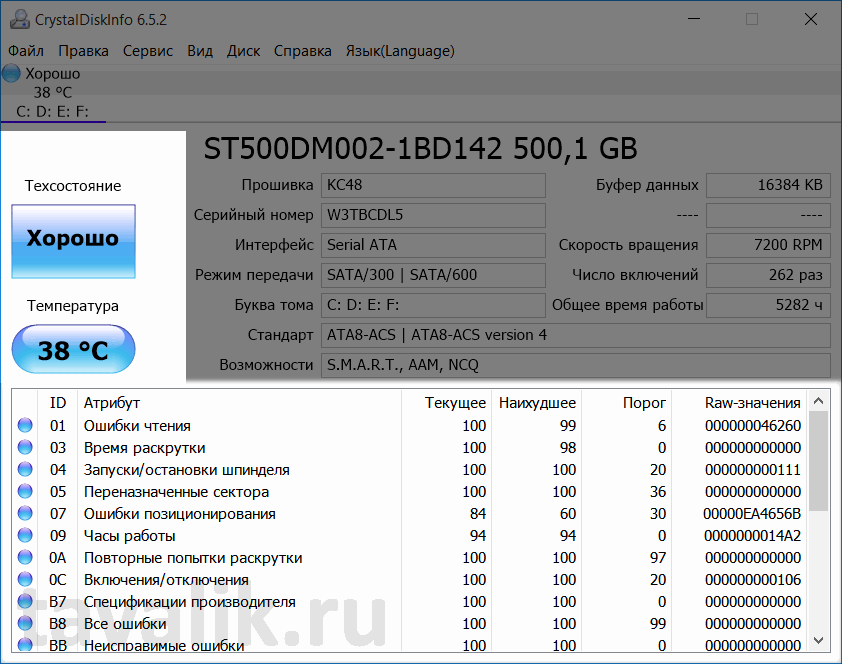Image resolution: width=842 pixels, height=664 pixels.
Task: Click the Температура label above 38 °C
Action: [73, 306]
